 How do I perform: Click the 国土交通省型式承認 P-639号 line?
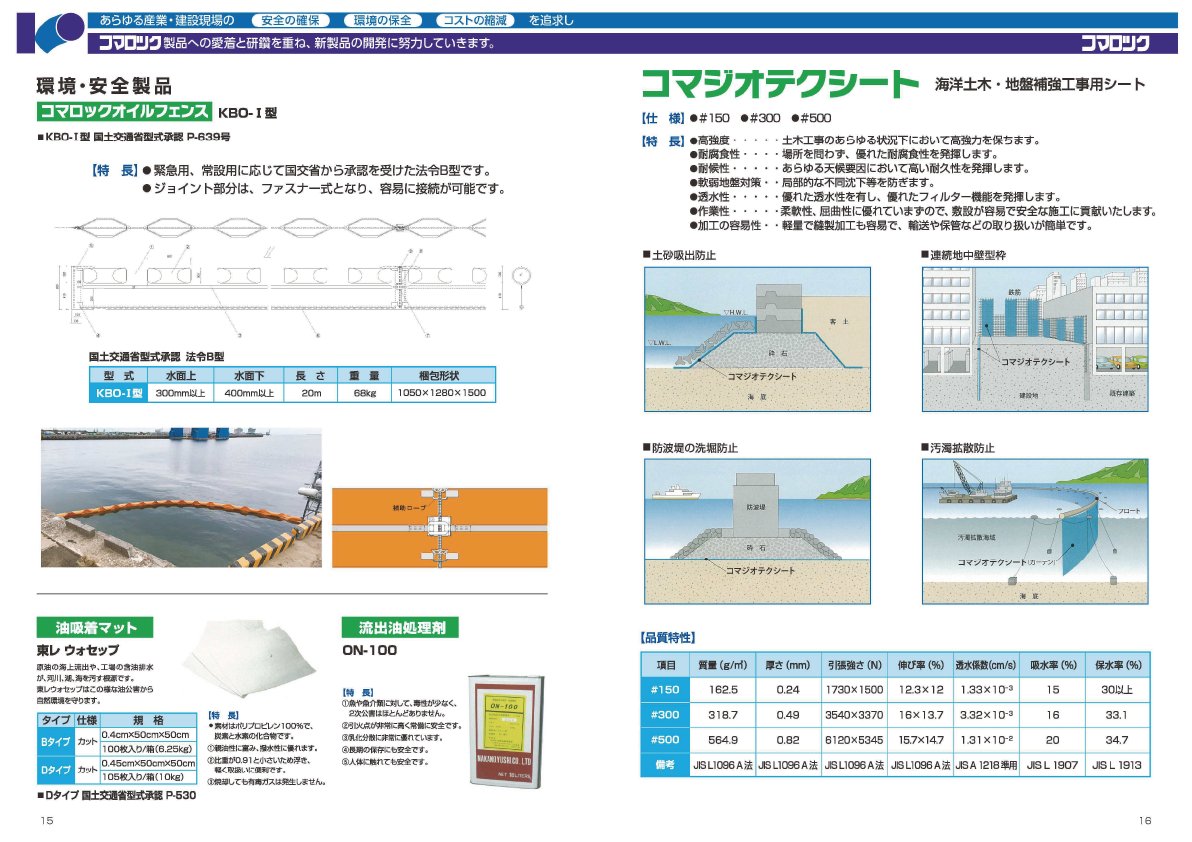[134, 138]
